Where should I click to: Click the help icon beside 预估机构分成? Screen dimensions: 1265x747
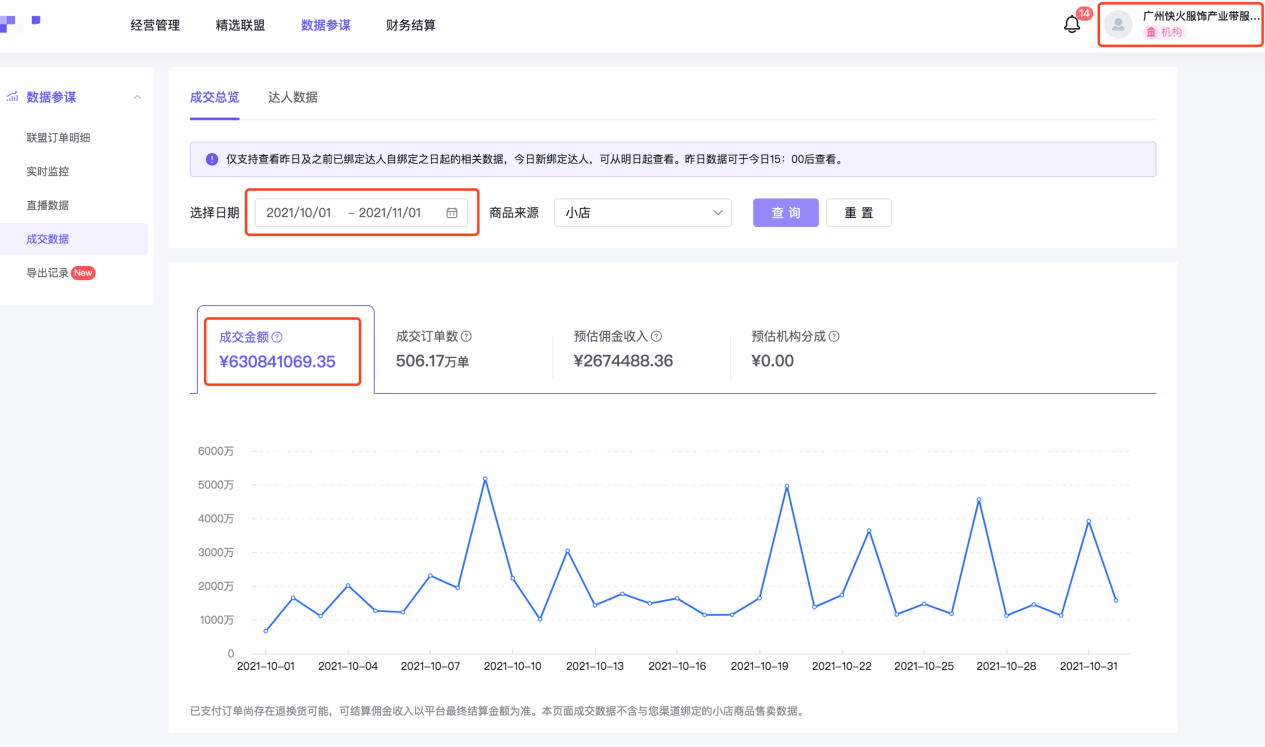[x=834, y=337]
